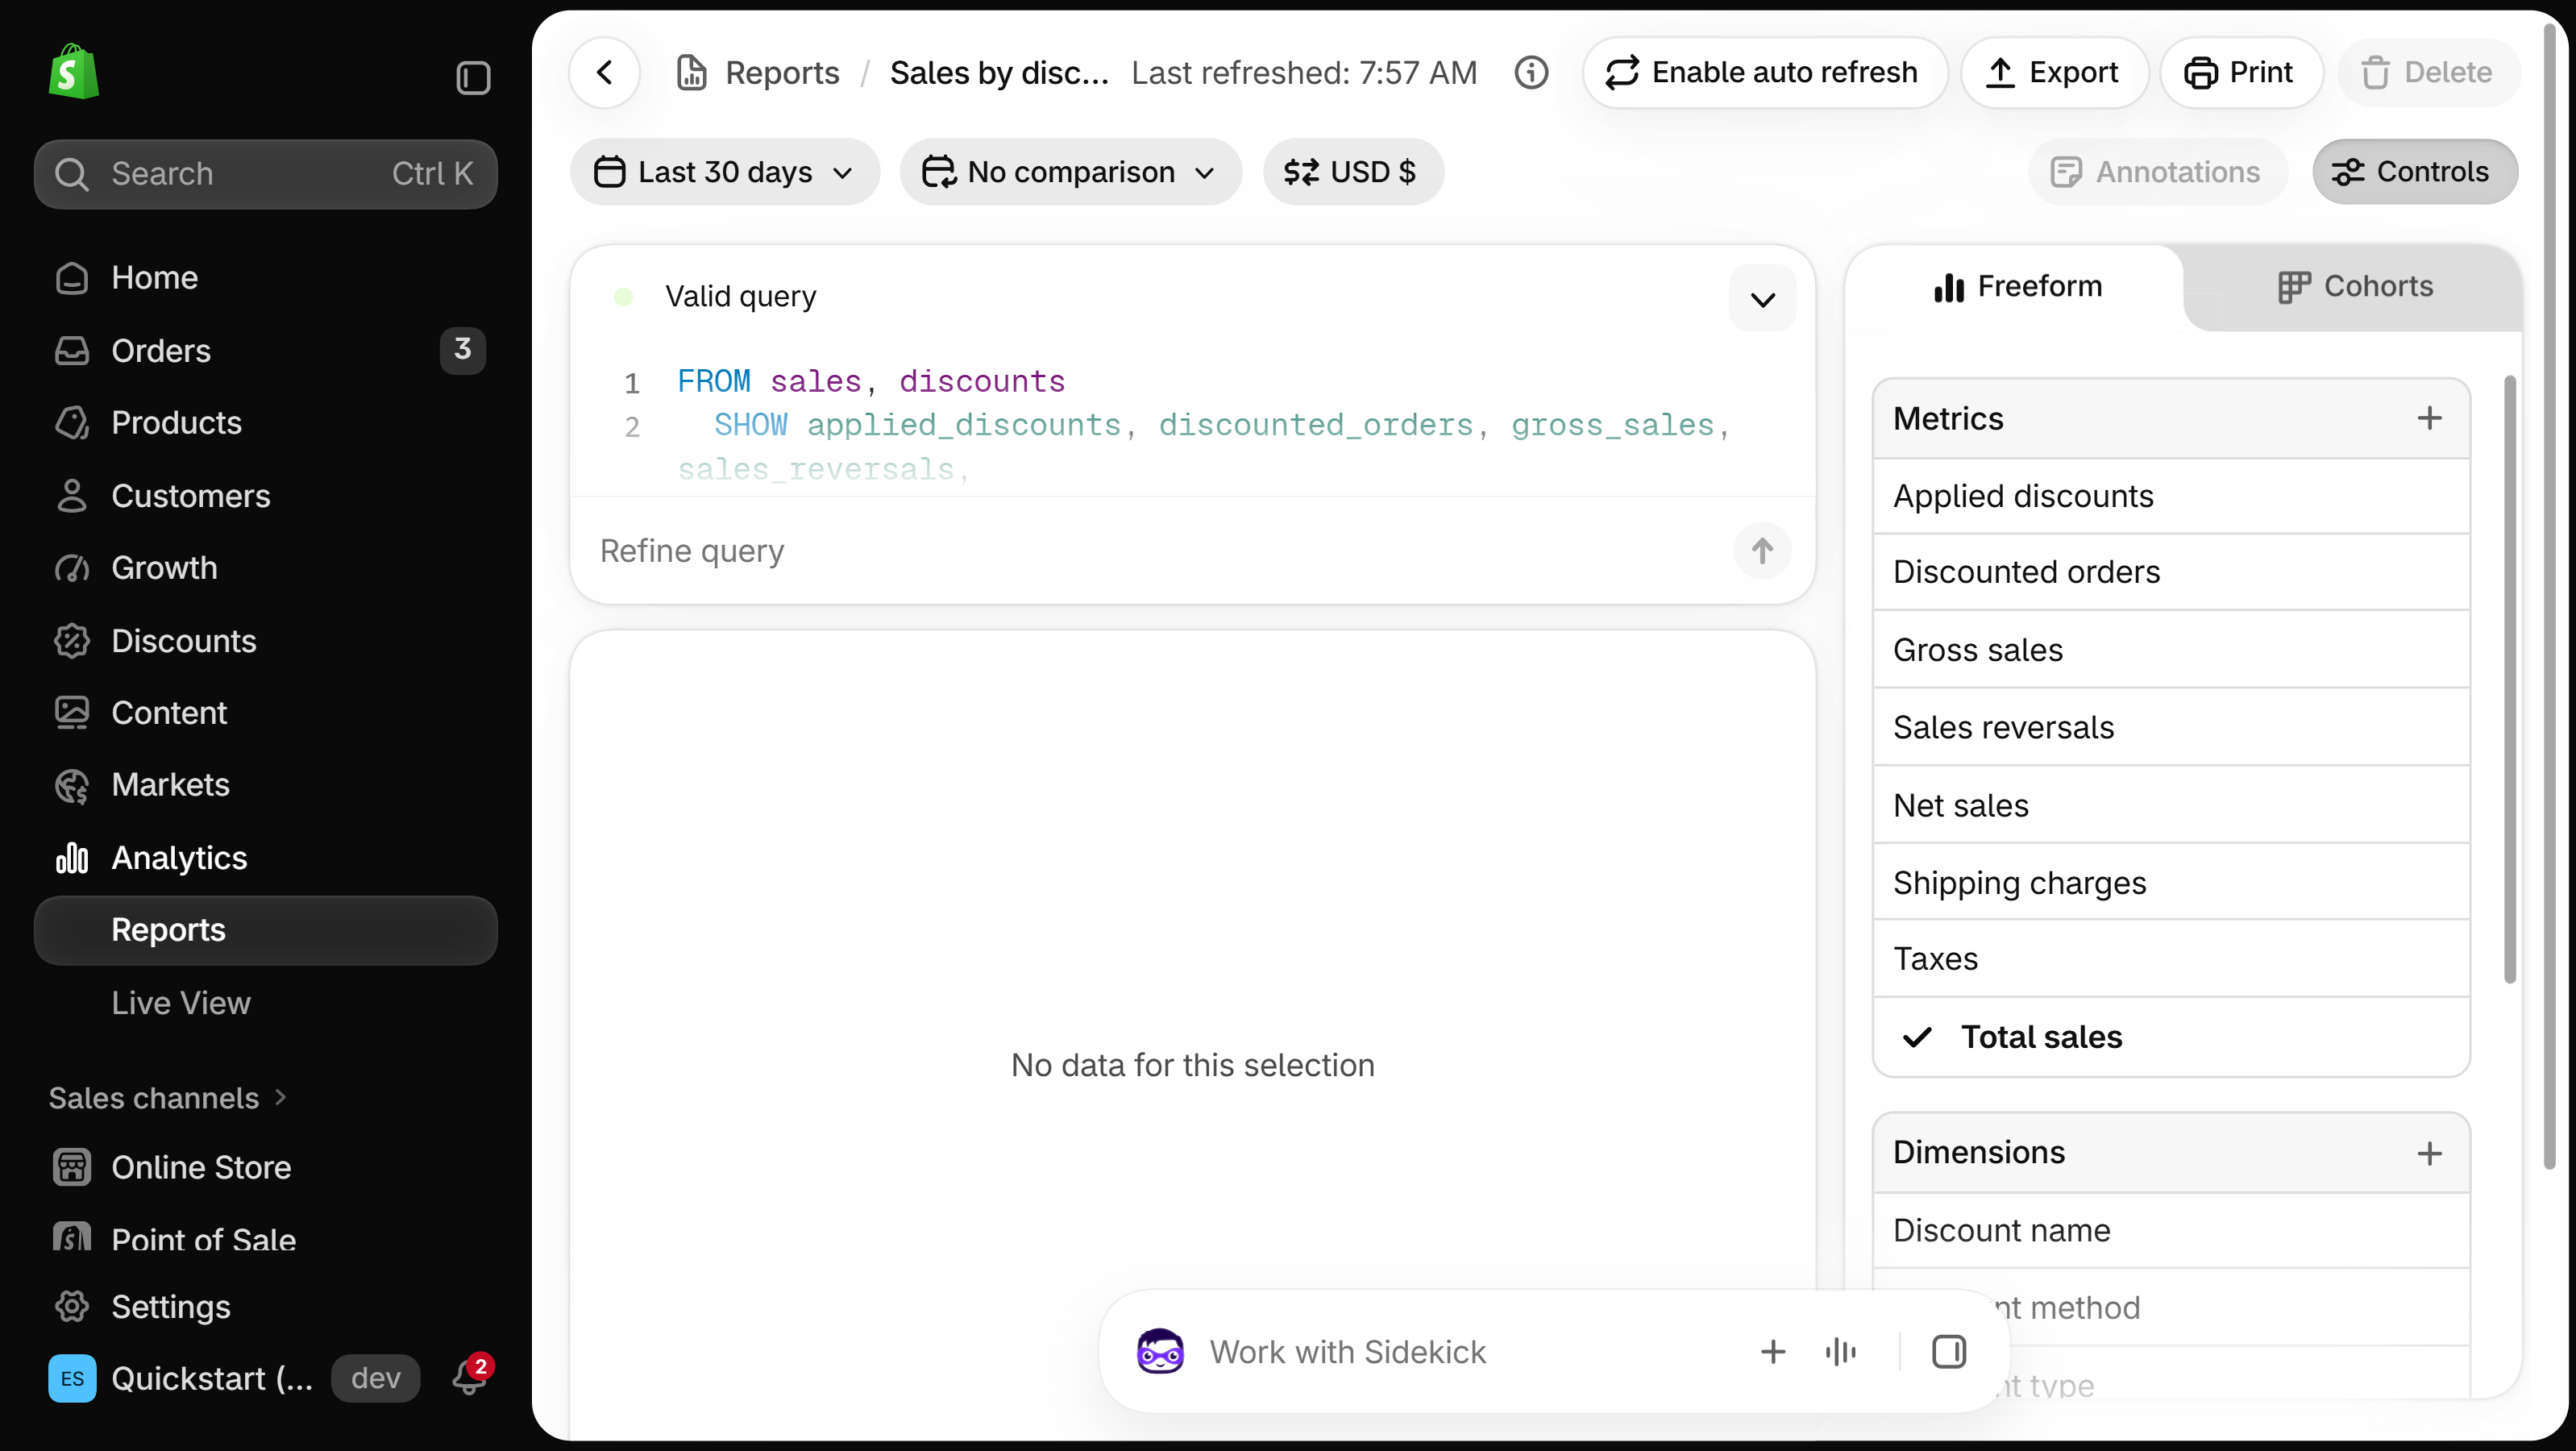Image resolution: width=2576 pixels, height=1451 pixels.
Task: Click the Annotations button
Action: point(2156,172)
